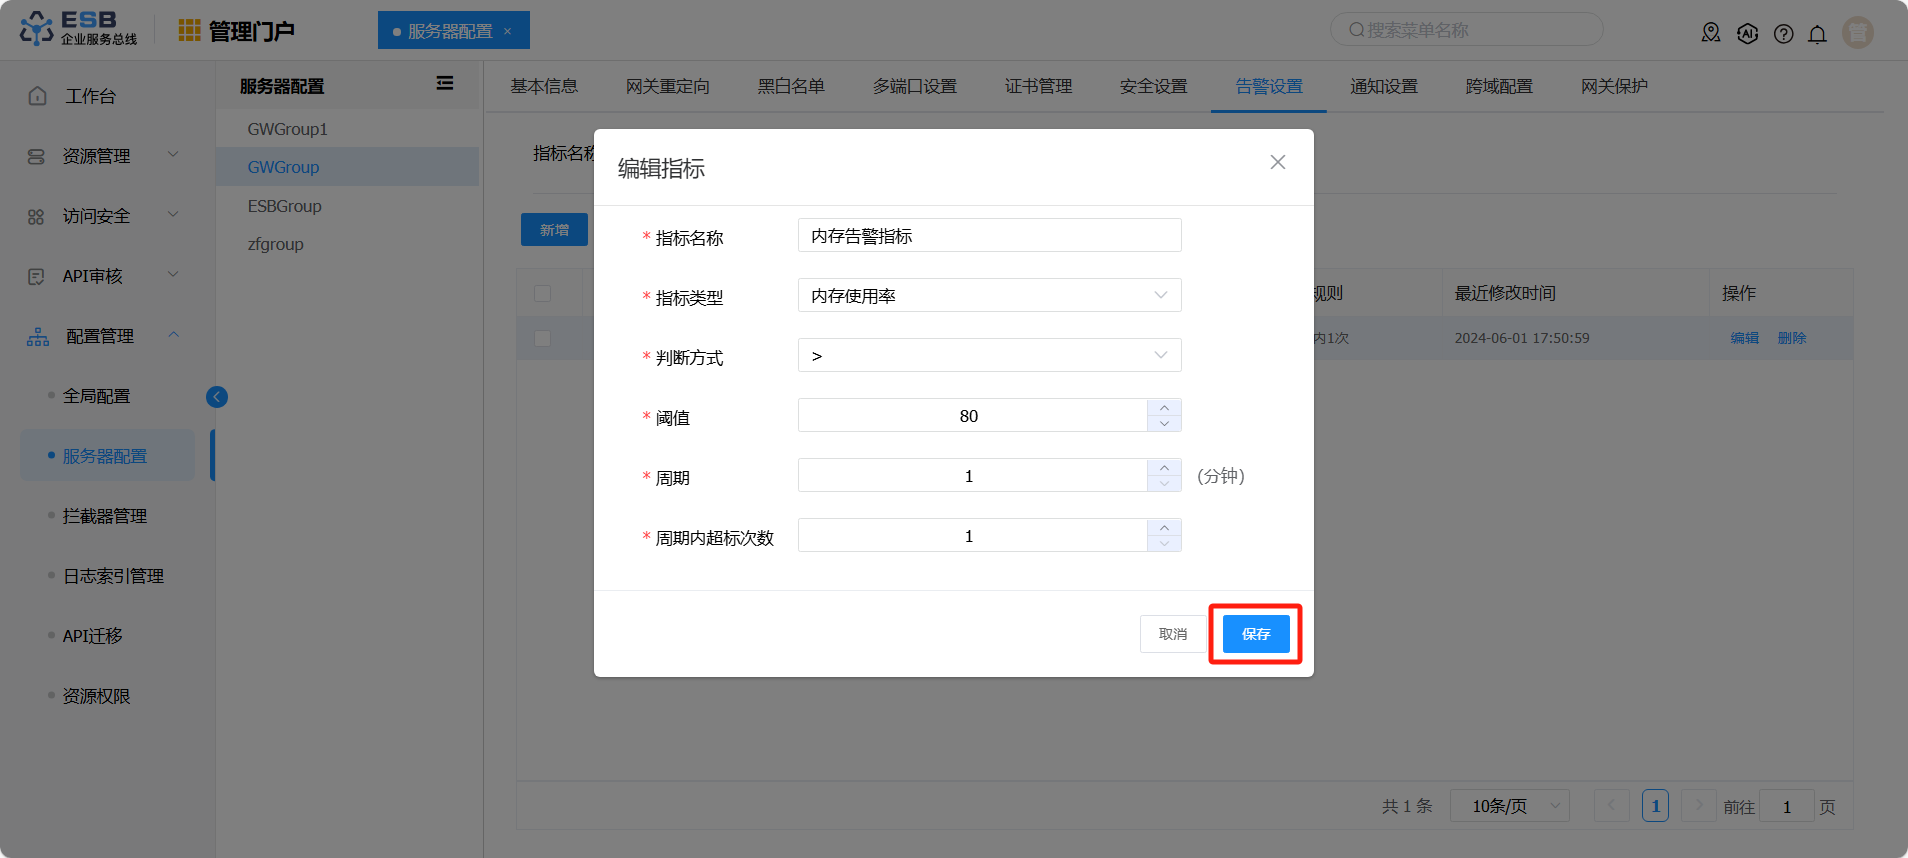Close the 服务器配置 tab with x icon

click(508, 31)
